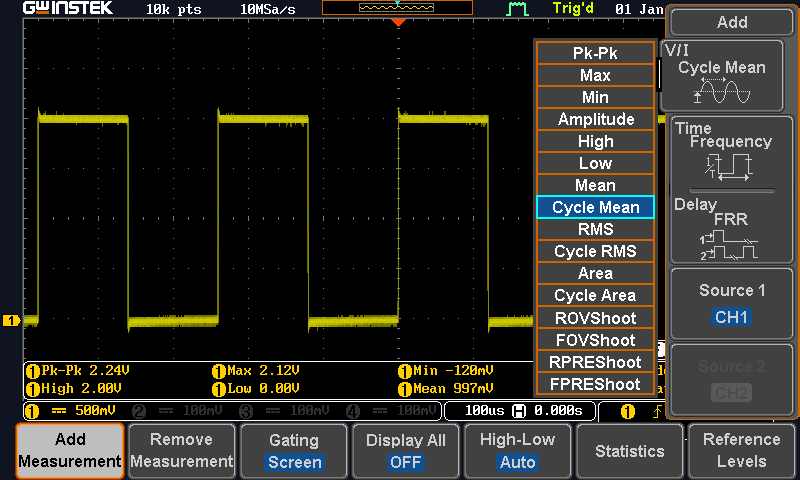Viewport: 800px width, 480px height.
Task: Click the orange trigger position marker
Action: point(398,23)
